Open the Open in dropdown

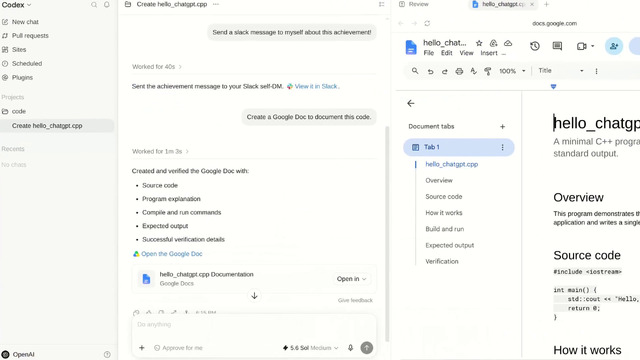point(351,279)
